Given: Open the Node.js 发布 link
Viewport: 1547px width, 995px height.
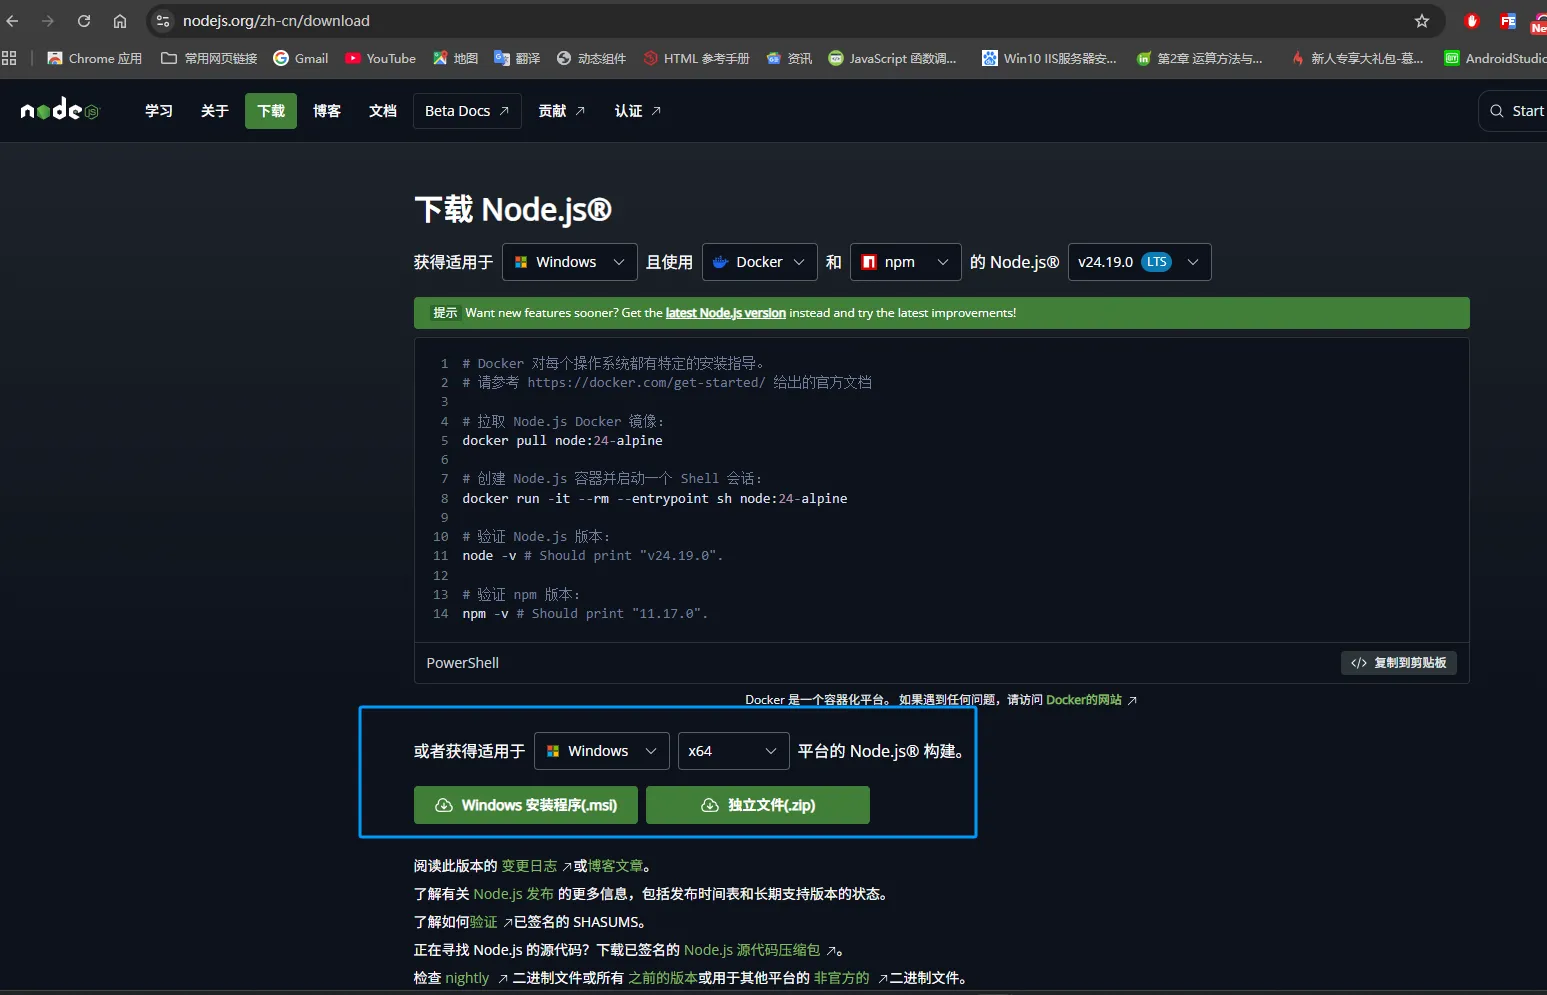Looking at the screenshot, I should pos(513,894).
